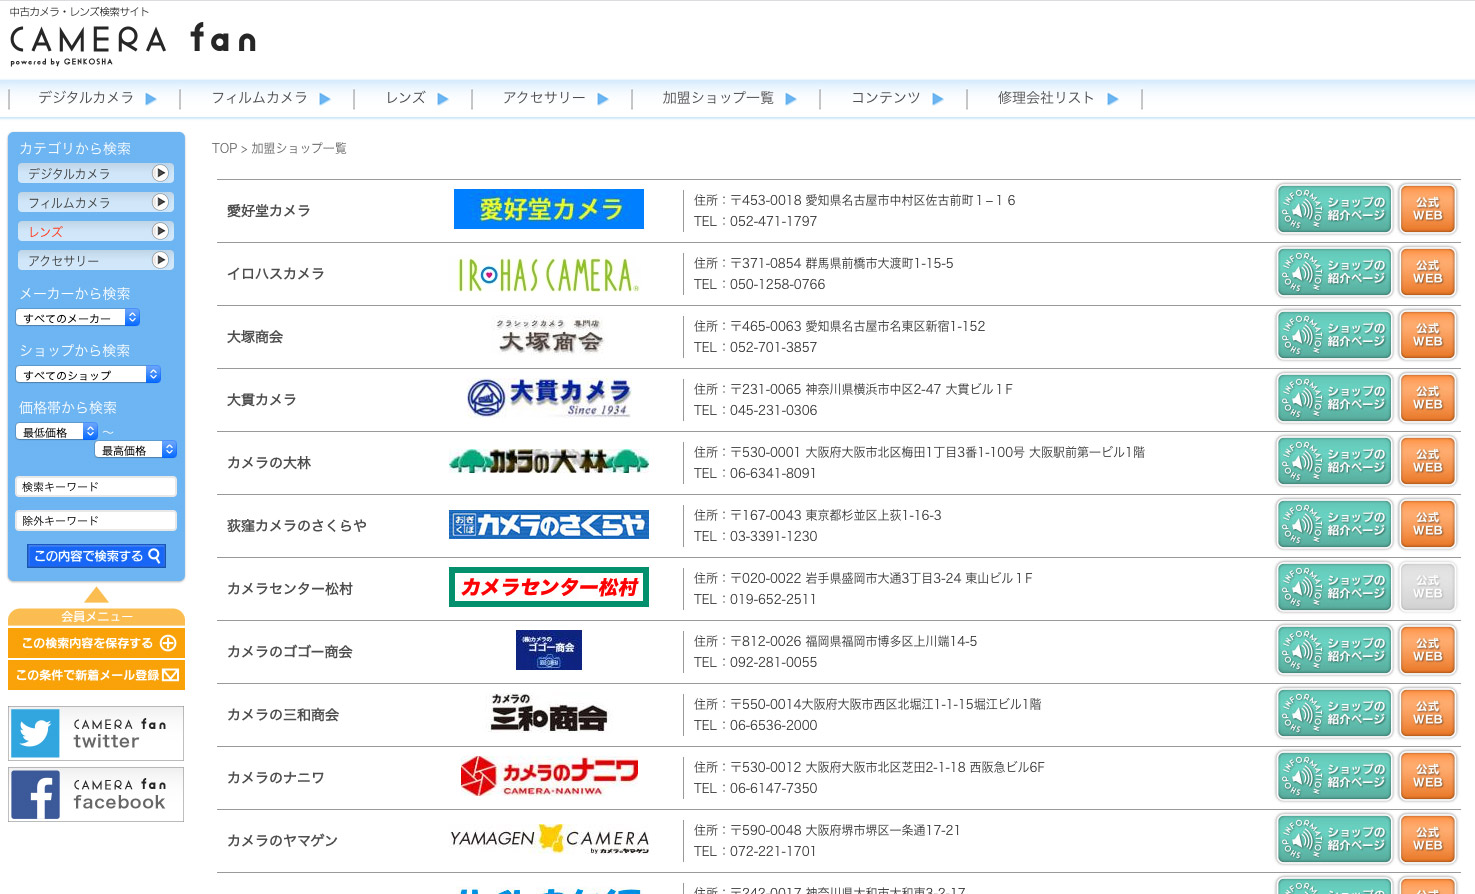Click the 愛好堂カメラ shop logo image
The width and height of the screenshot is (1475, 894).
pos(549,209)
